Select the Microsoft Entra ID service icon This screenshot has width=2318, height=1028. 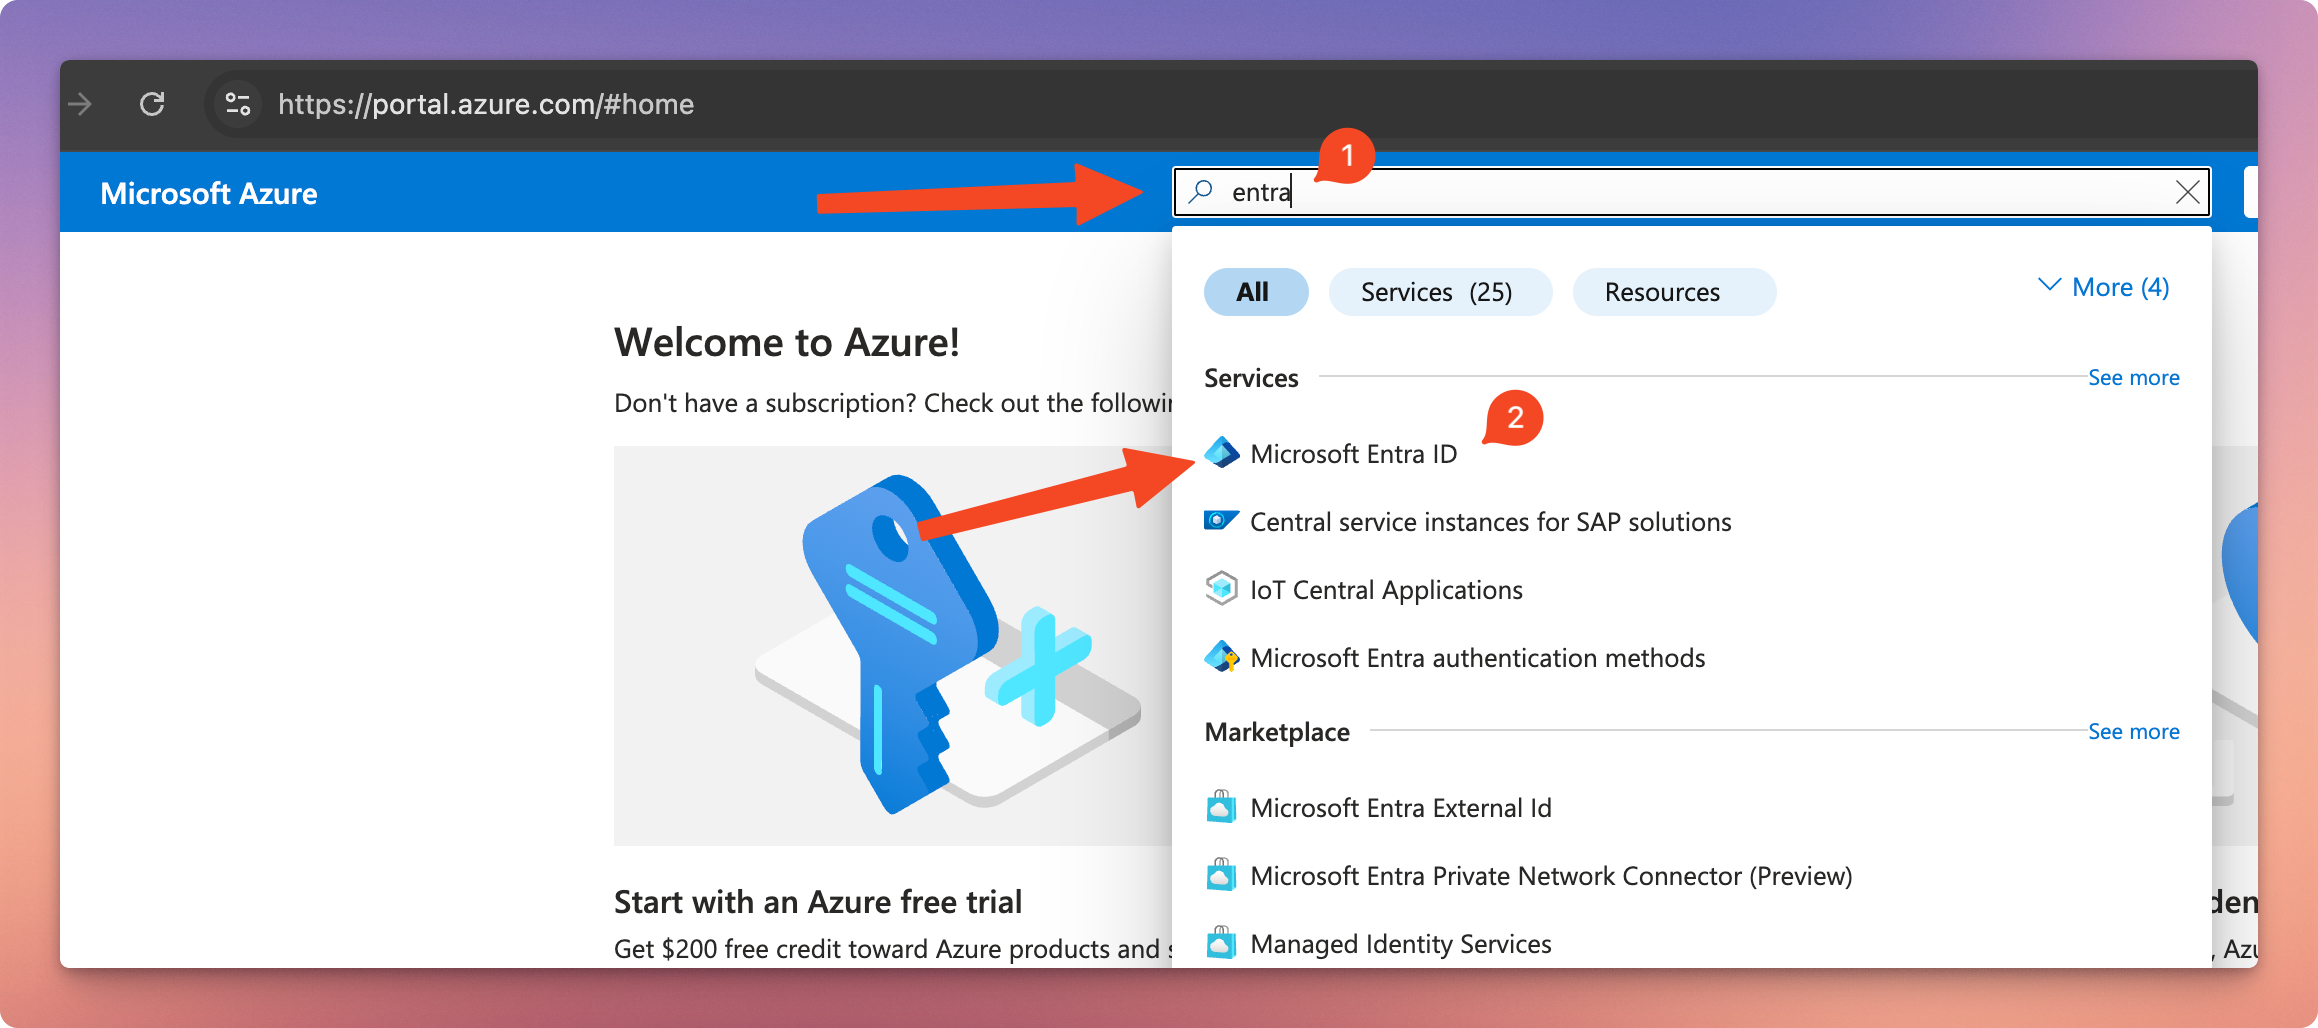tap(1221, 453)
